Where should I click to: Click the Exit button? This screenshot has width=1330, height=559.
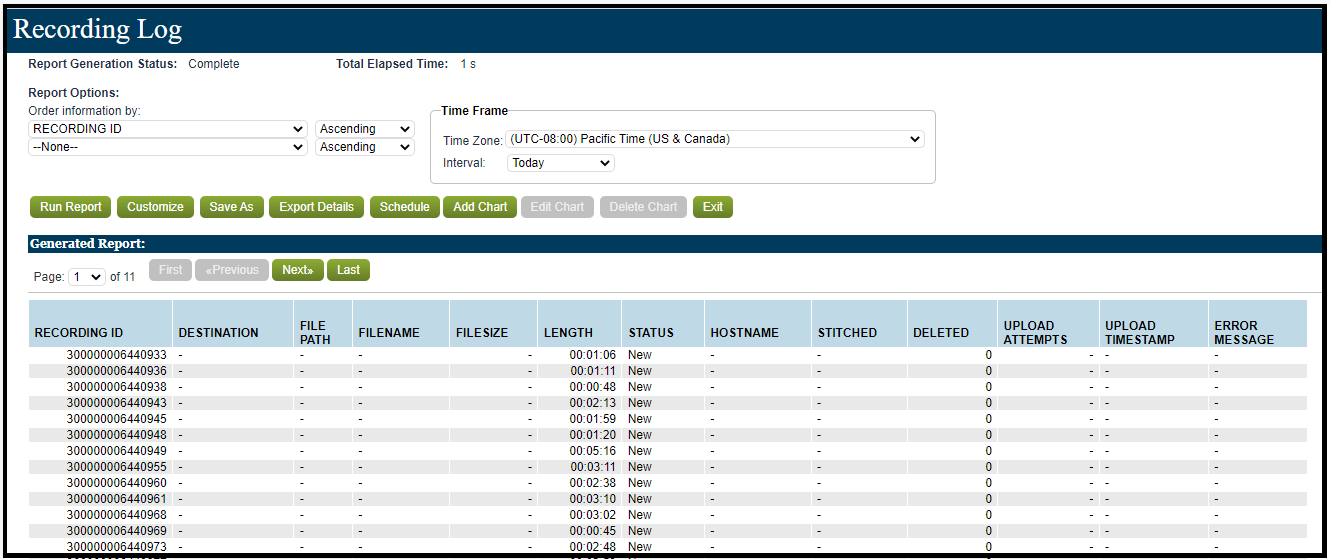pyautogui.click(x=713, y=207)
